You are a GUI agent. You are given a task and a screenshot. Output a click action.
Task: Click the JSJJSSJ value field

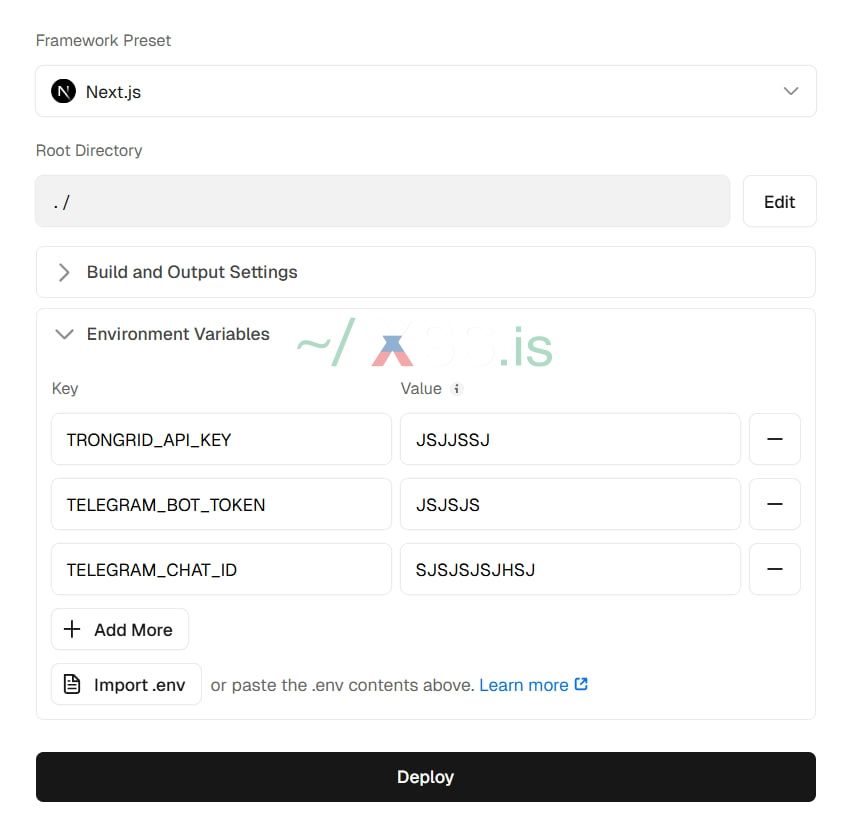point(570,439)
